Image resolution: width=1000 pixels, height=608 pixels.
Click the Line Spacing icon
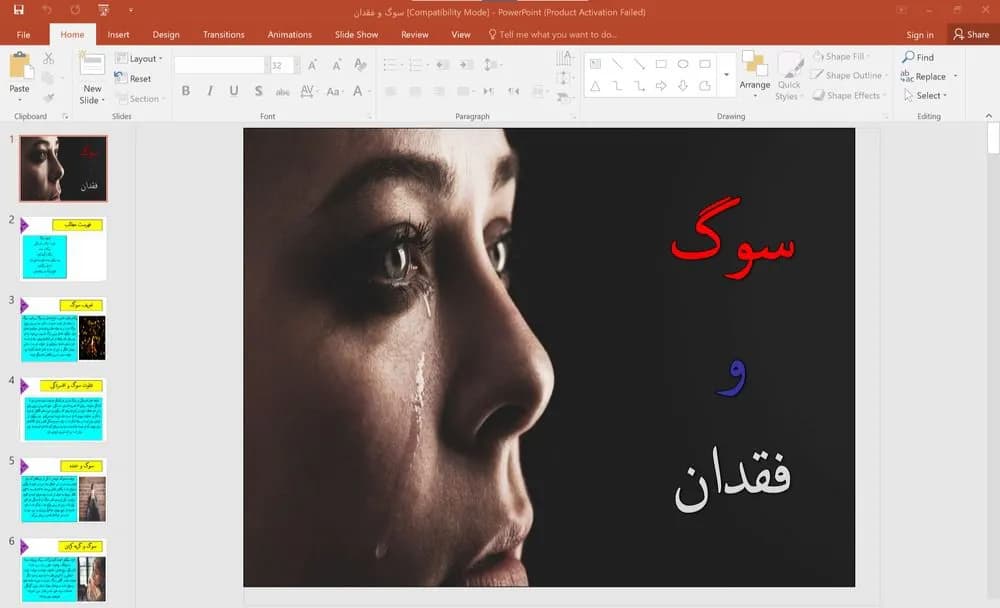pos(492,65)
